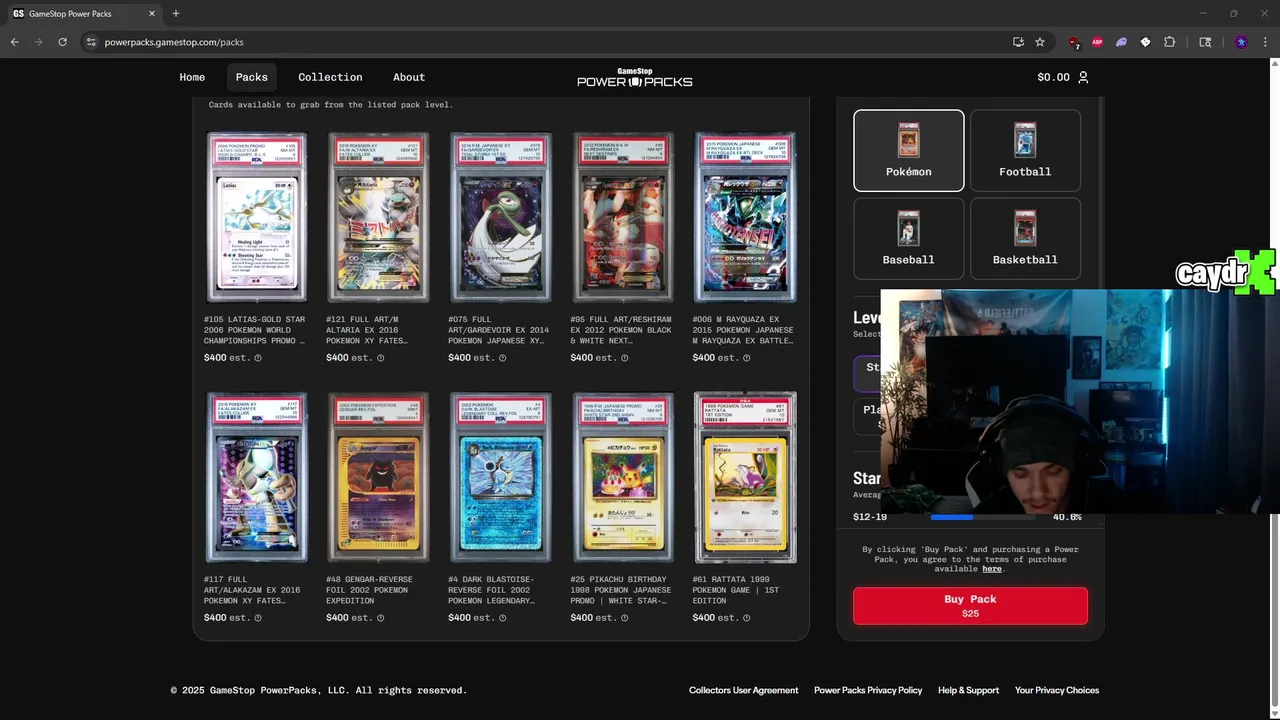Click info icon beside Rattata price
Image resolution: width=1280 pixels, height=720 pixels.
point(746,618)
